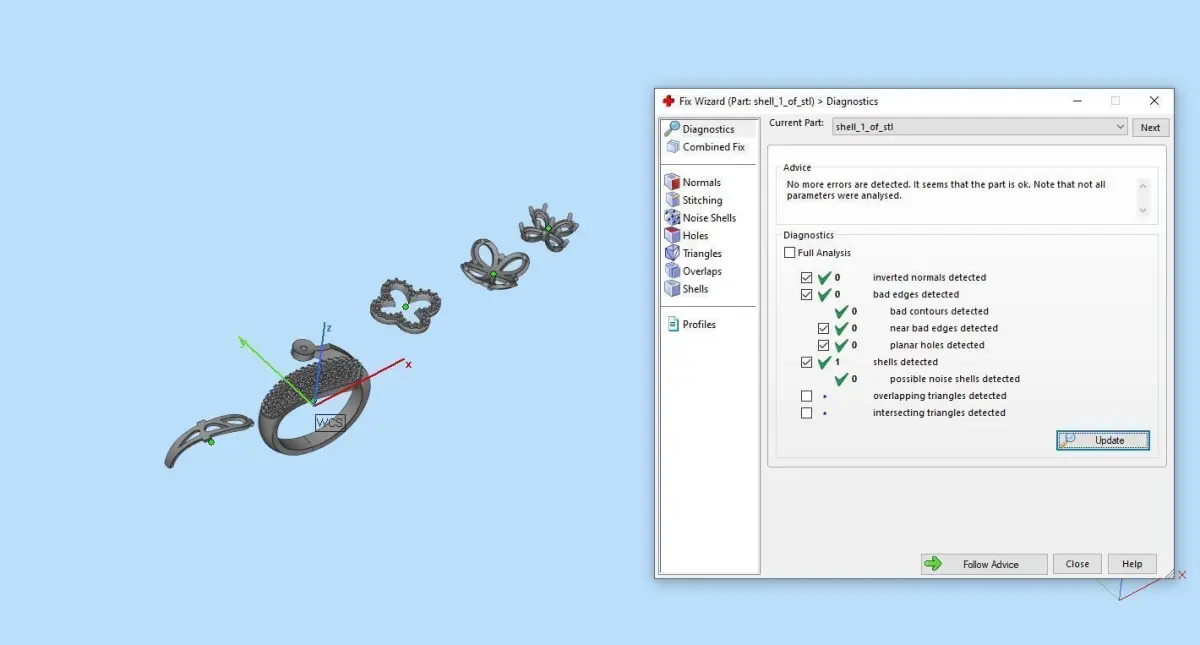
Task: Maximize the Fix Wizard window
Action: click(x=1115, y=101)
